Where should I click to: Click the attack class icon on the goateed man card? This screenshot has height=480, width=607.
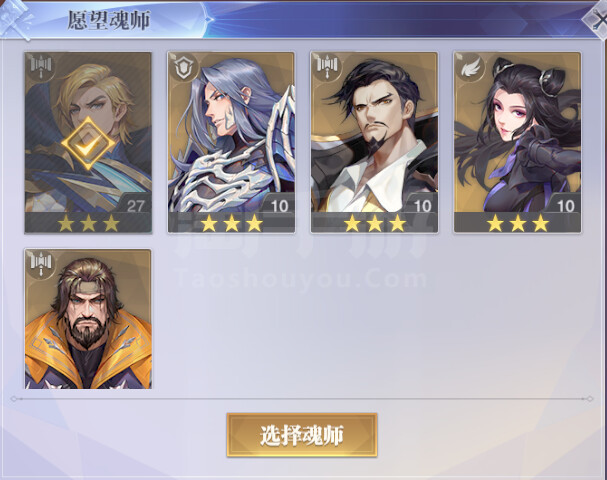click(327, 67)
